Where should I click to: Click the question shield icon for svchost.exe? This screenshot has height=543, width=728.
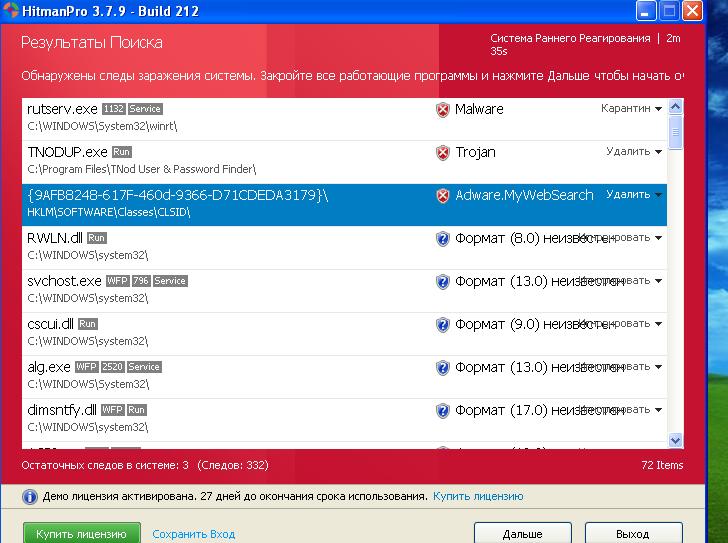click(443, 282)
